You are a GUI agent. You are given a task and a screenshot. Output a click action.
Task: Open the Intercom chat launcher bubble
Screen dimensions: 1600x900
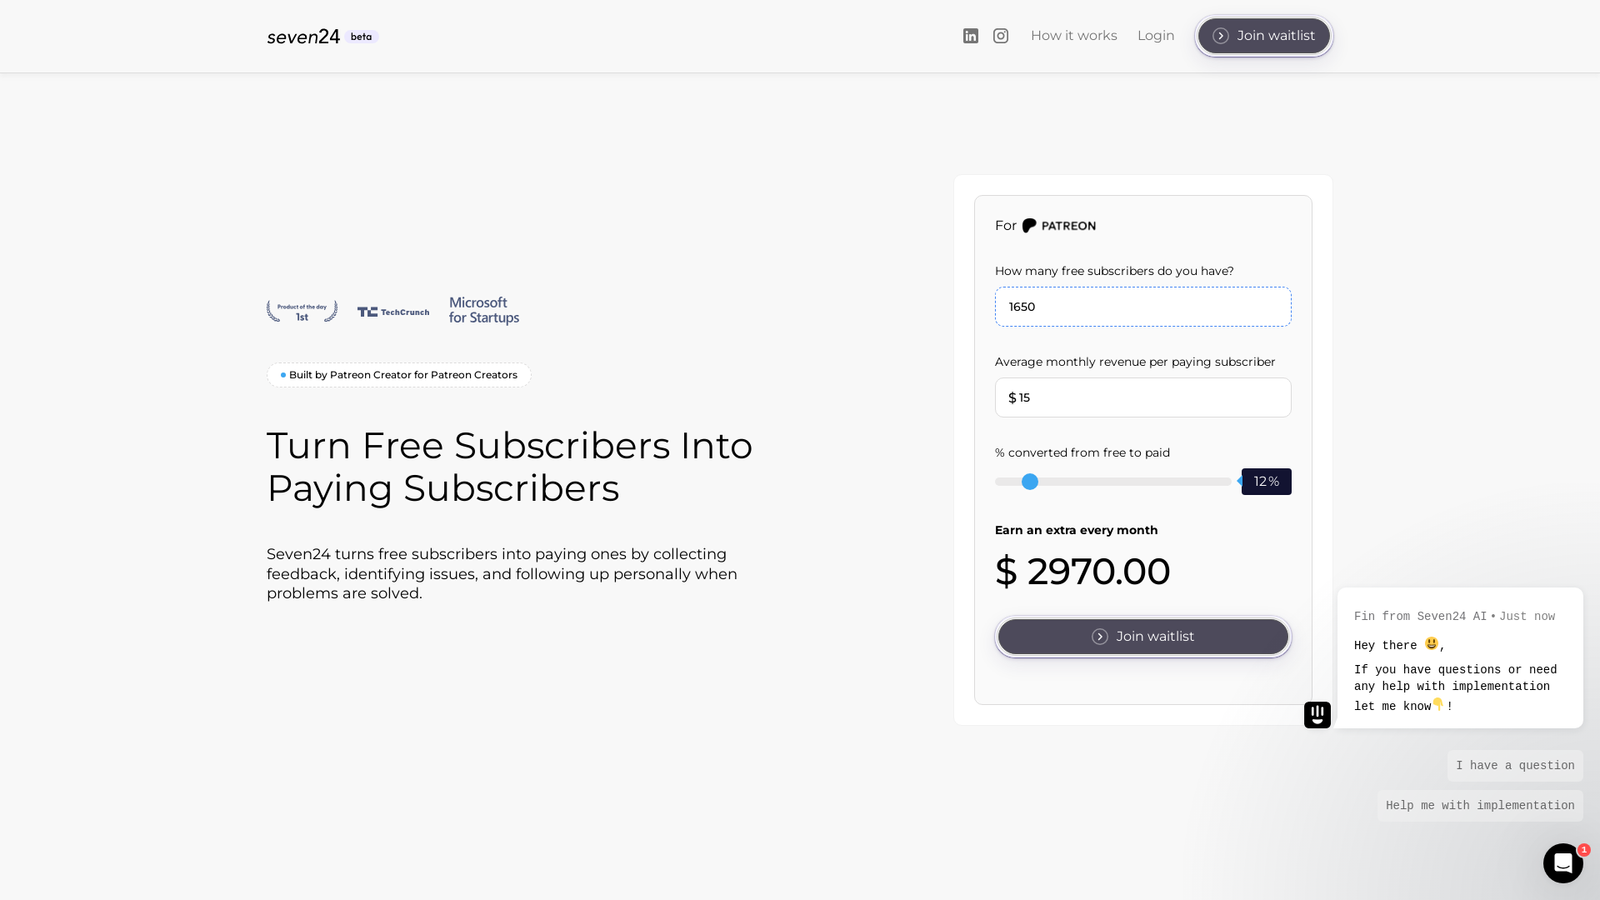pos(1562,863)
